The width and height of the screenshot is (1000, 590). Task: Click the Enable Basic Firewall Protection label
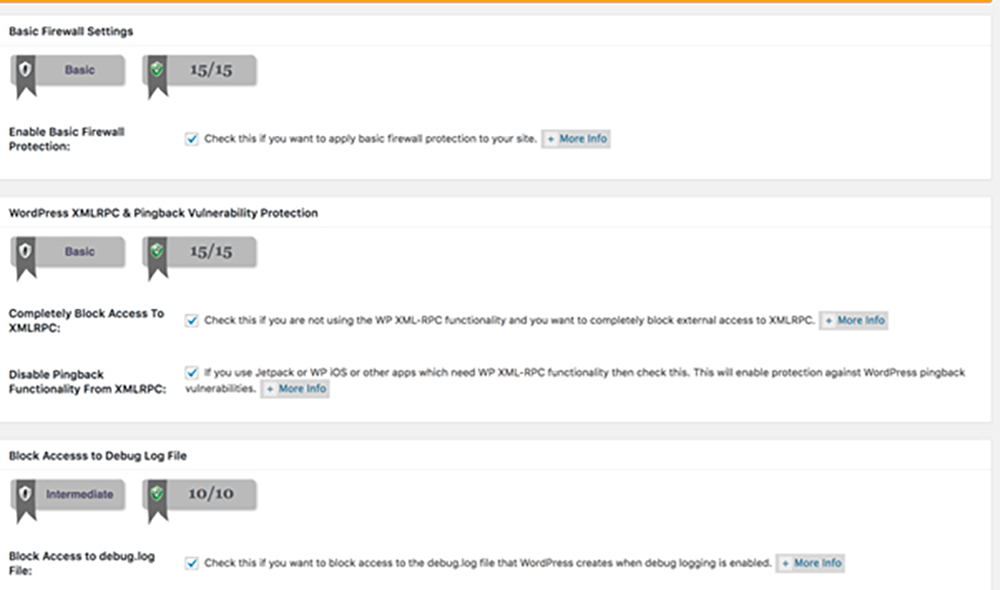coord(66,139)
